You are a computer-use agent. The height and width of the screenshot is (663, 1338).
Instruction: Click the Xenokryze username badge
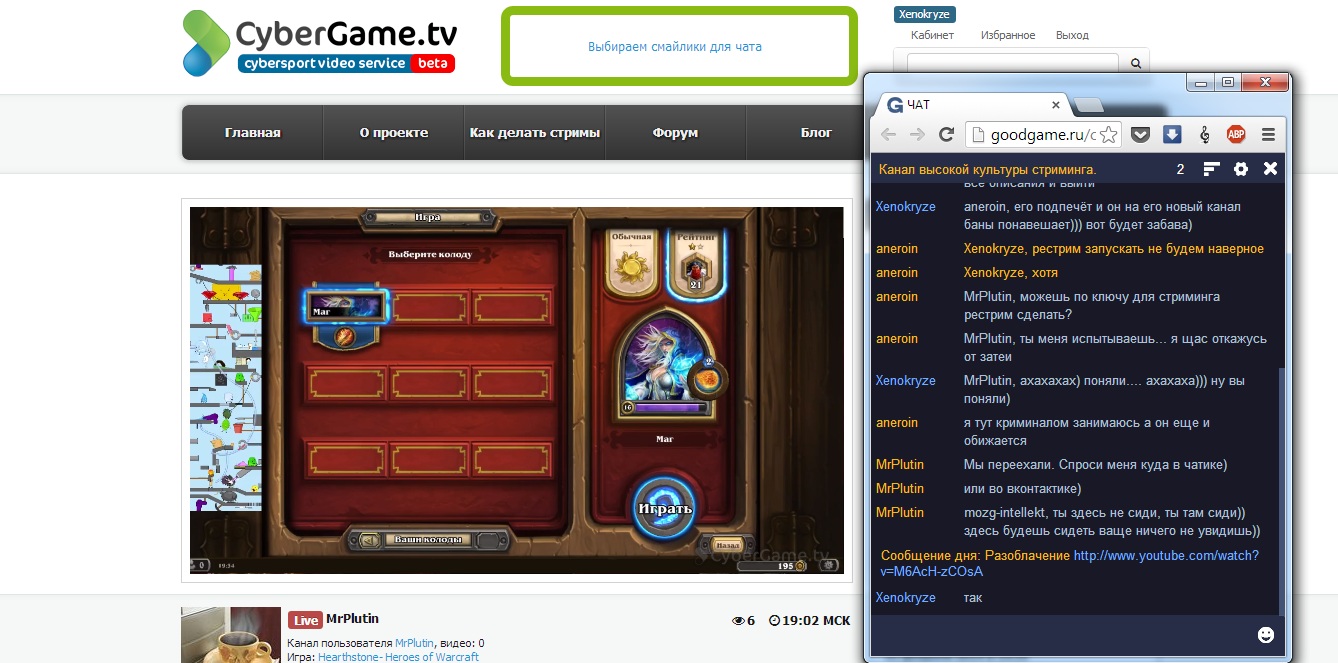pos(925,14)
